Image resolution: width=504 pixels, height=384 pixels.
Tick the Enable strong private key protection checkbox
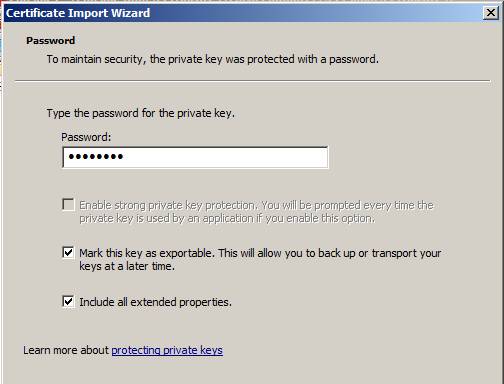68,205
